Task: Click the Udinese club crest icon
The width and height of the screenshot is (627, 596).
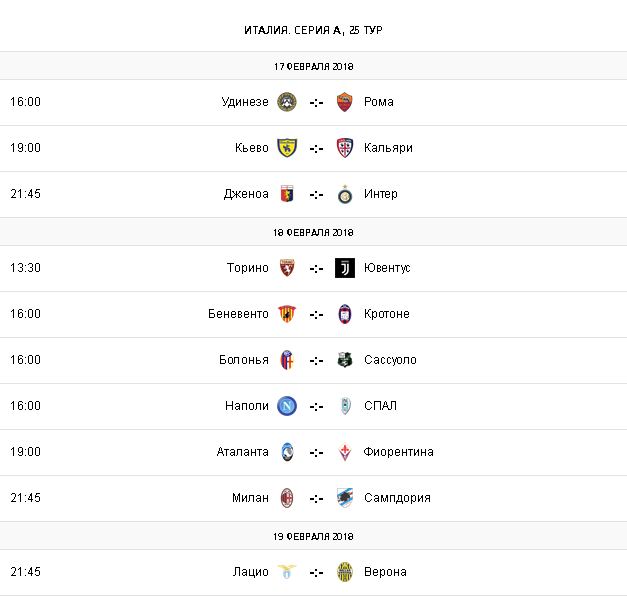Action: [287, 102]
